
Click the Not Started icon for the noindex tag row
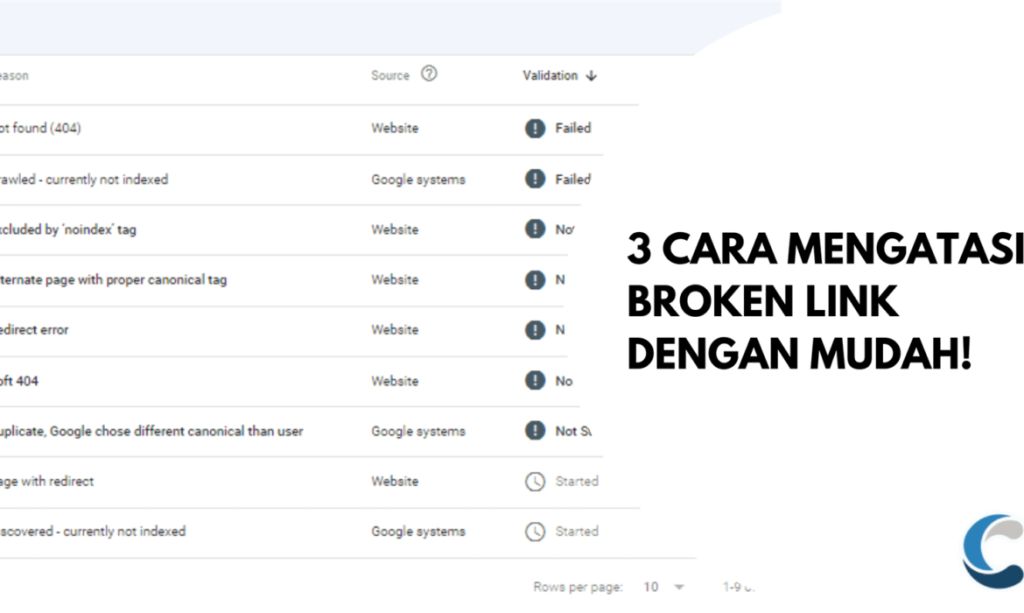[x=533, y=229]
